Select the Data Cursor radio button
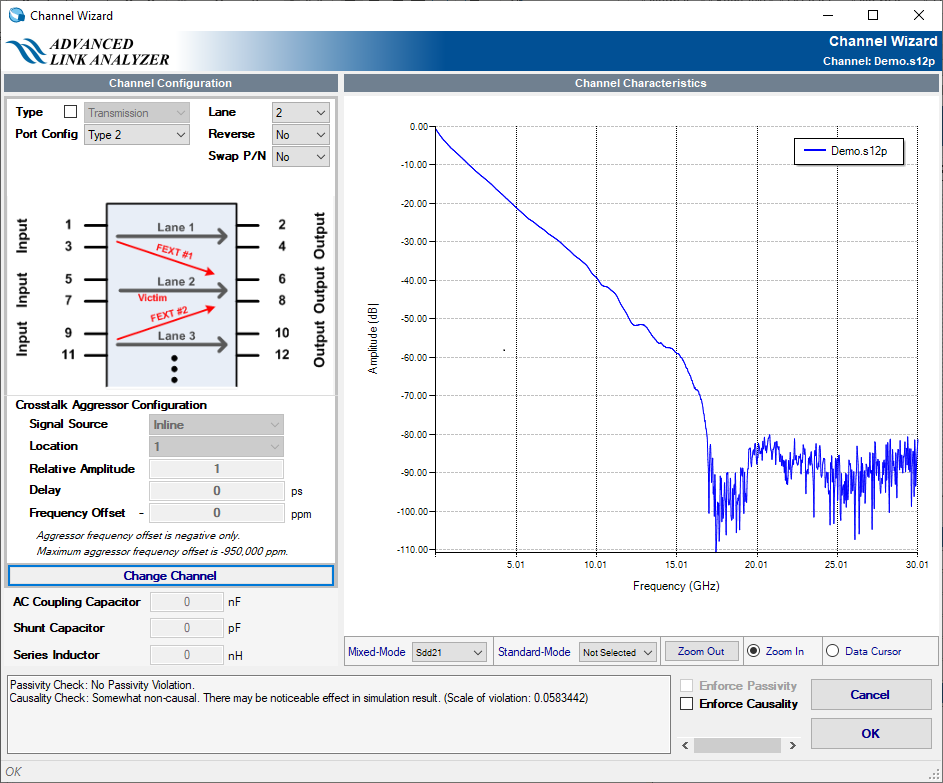Viewport: 943px width, 783px height. click(832, 651)
